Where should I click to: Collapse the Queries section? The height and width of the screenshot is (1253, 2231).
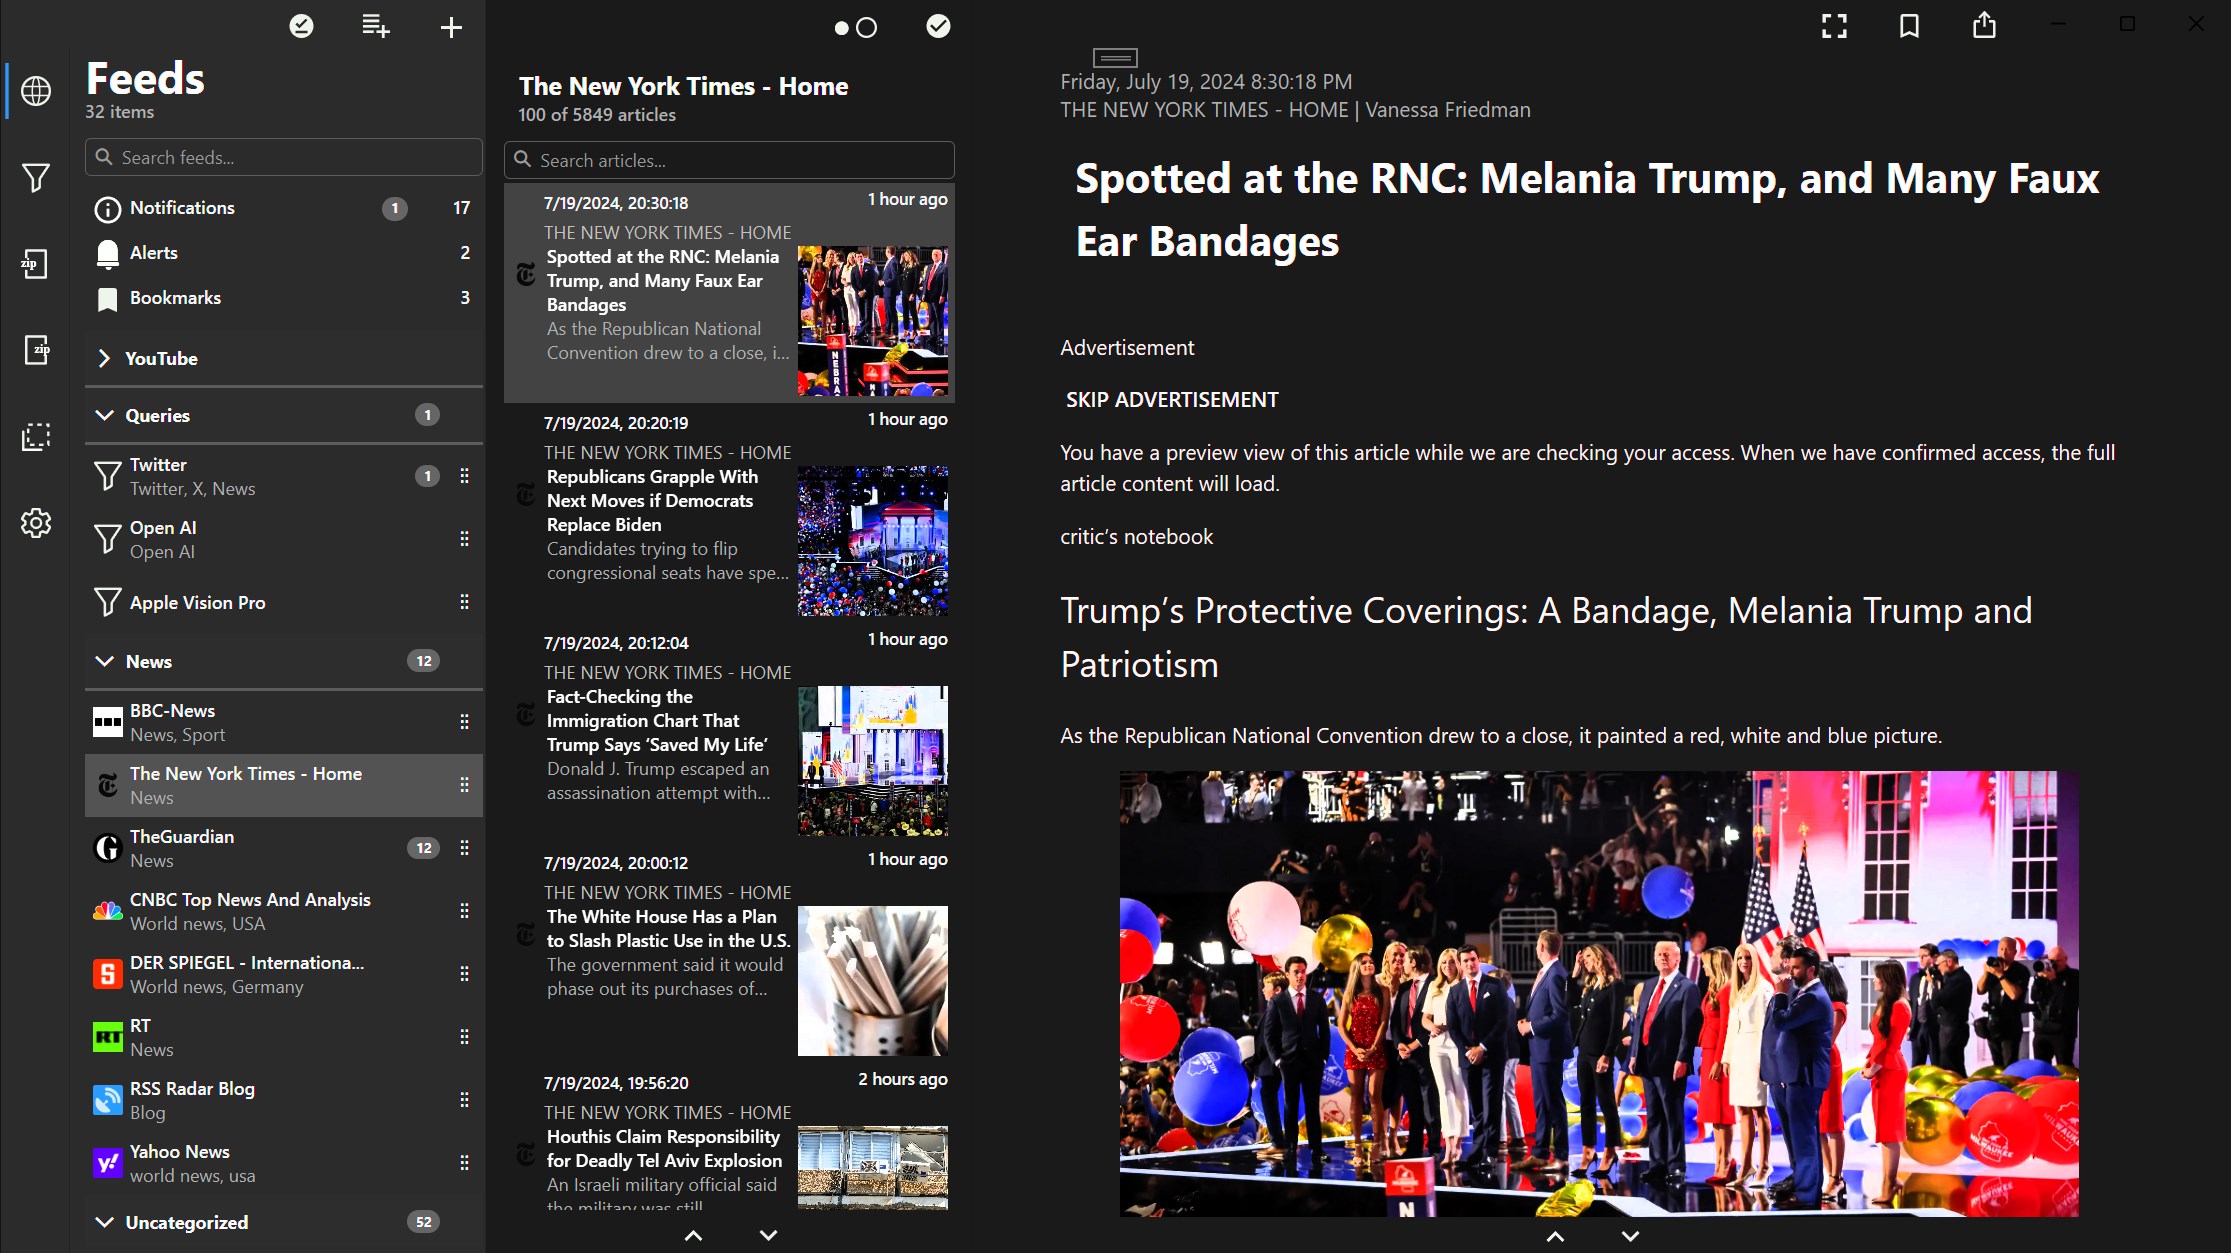(104, 415)
